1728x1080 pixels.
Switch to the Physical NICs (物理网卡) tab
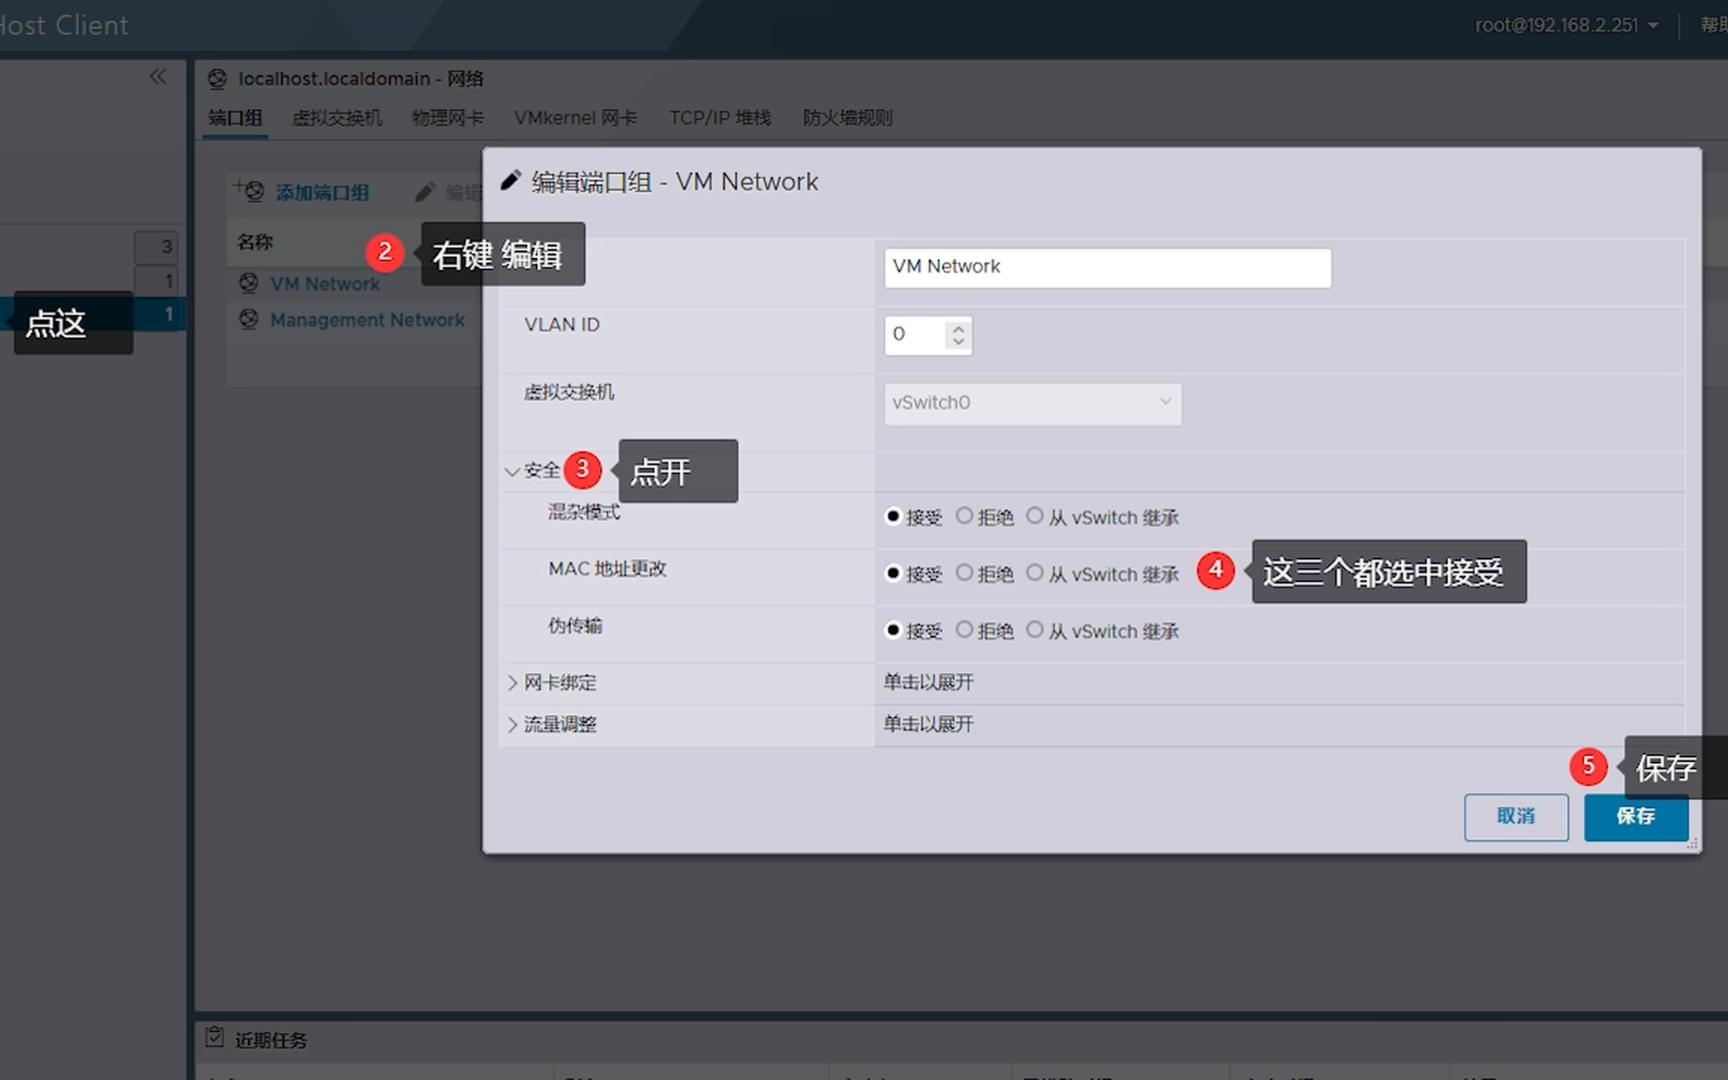click(x=447, y=118)
